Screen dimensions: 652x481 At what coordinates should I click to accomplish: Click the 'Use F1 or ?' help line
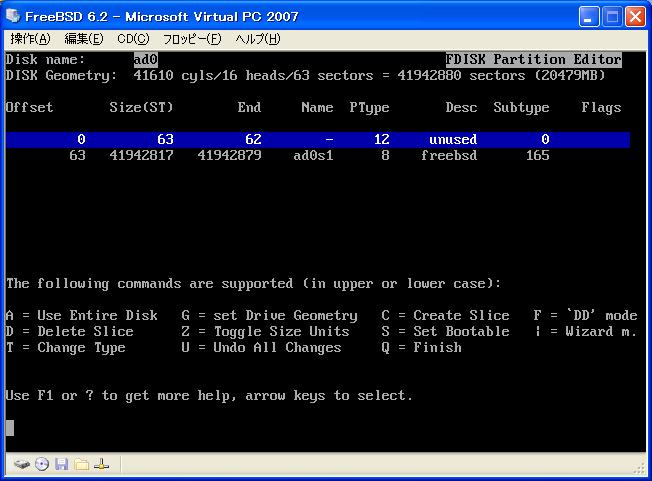pyautogui.click(x=209, y=395)
